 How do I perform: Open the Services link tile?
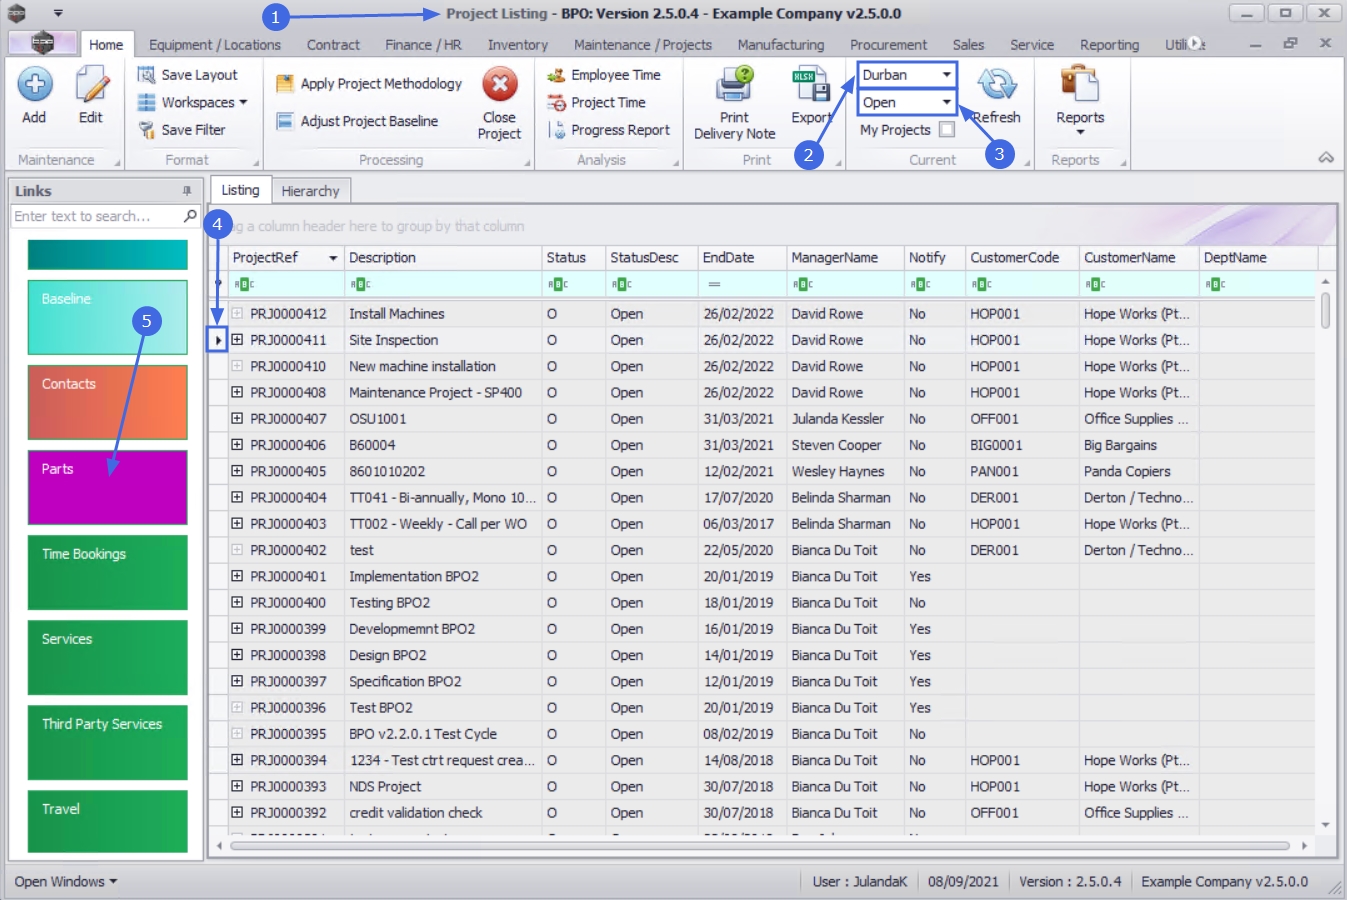pyautogui.click(x=108, y=657)
